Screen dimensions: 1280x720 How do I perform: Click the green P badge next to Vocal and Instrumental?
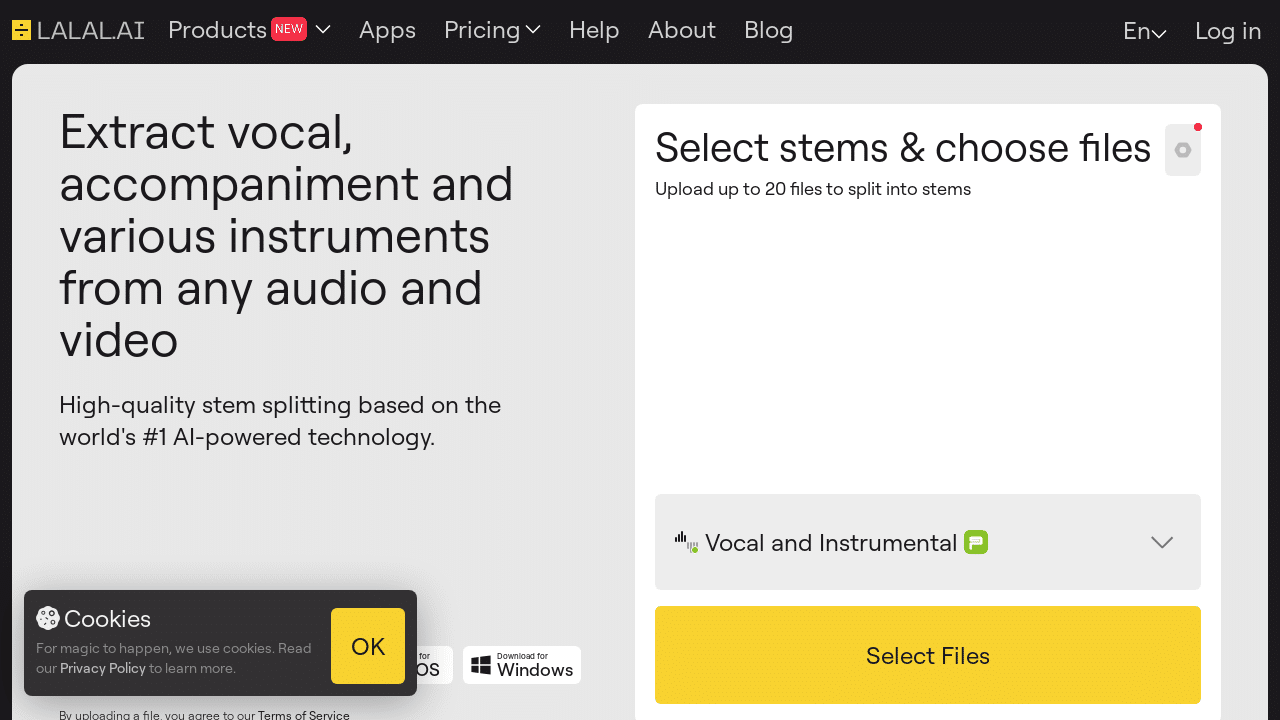tap(975, 542)
